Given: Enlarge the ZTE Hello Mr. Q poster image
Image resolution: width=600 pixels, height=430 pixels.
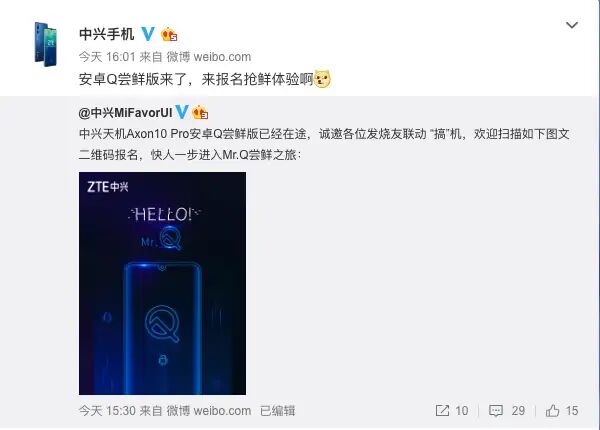Looking at the screenshot, I should coord(163,283).
